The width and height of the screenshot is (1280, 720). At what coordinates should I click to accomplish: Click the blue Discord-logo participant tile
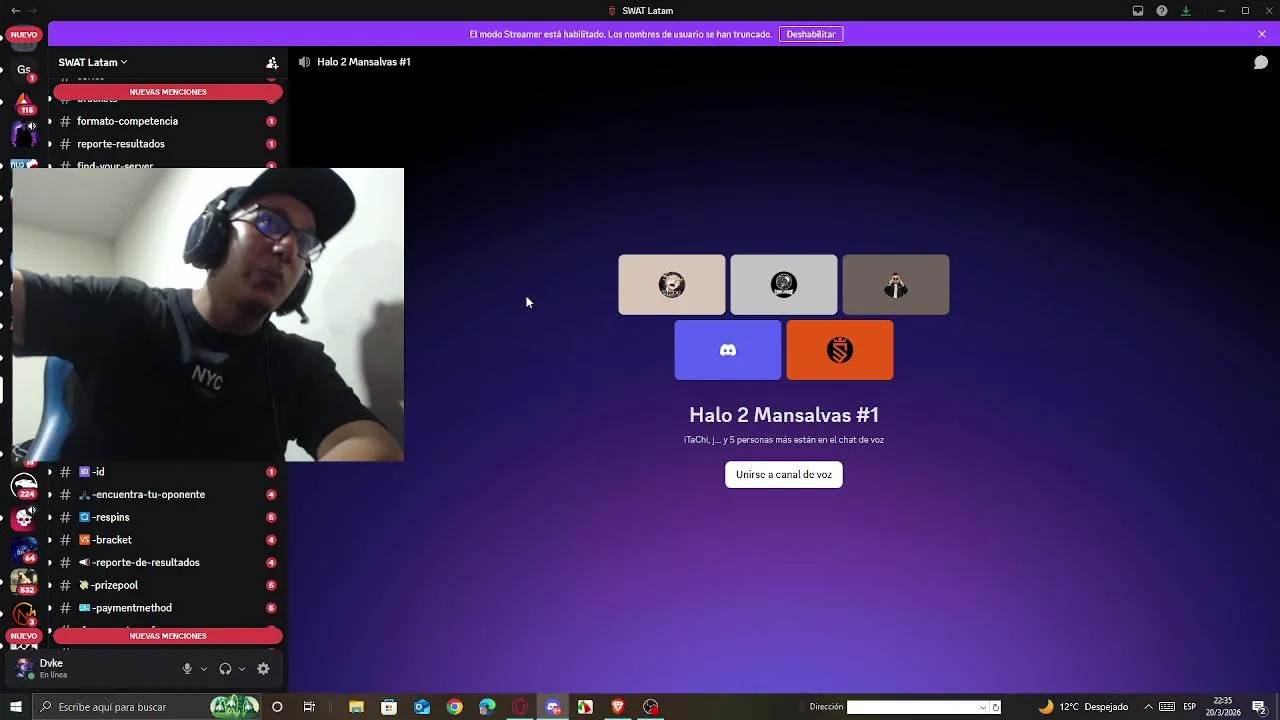728,350
